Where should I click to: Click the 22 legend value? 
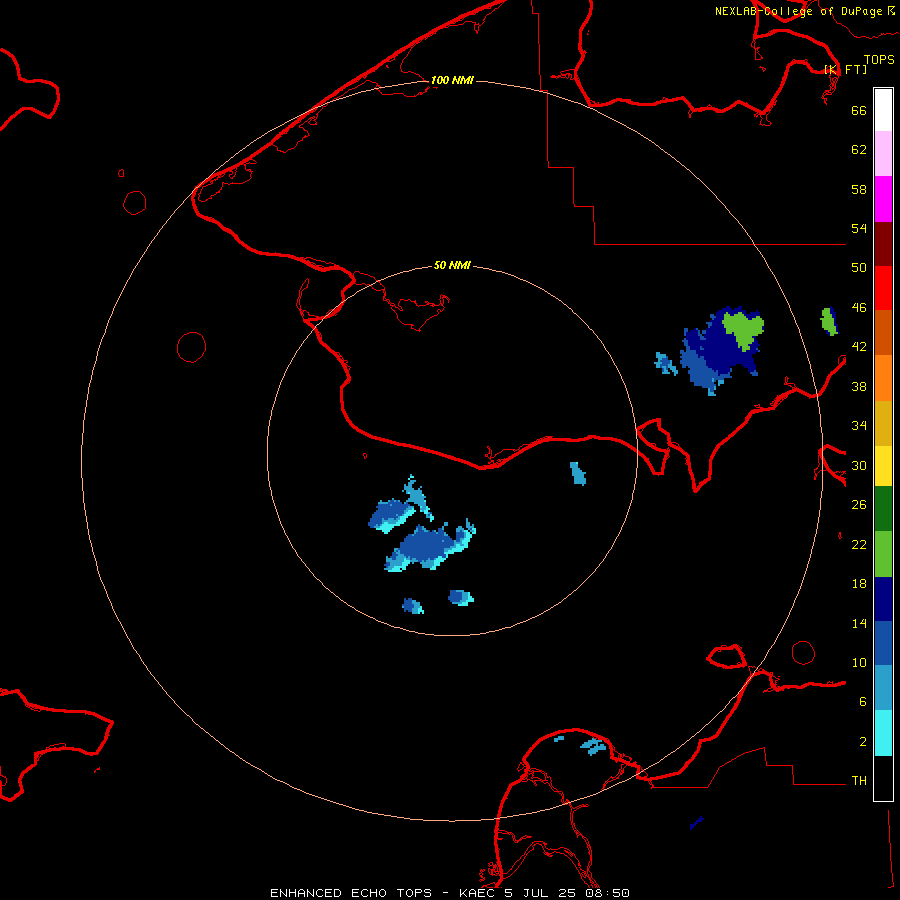(859, 544)
